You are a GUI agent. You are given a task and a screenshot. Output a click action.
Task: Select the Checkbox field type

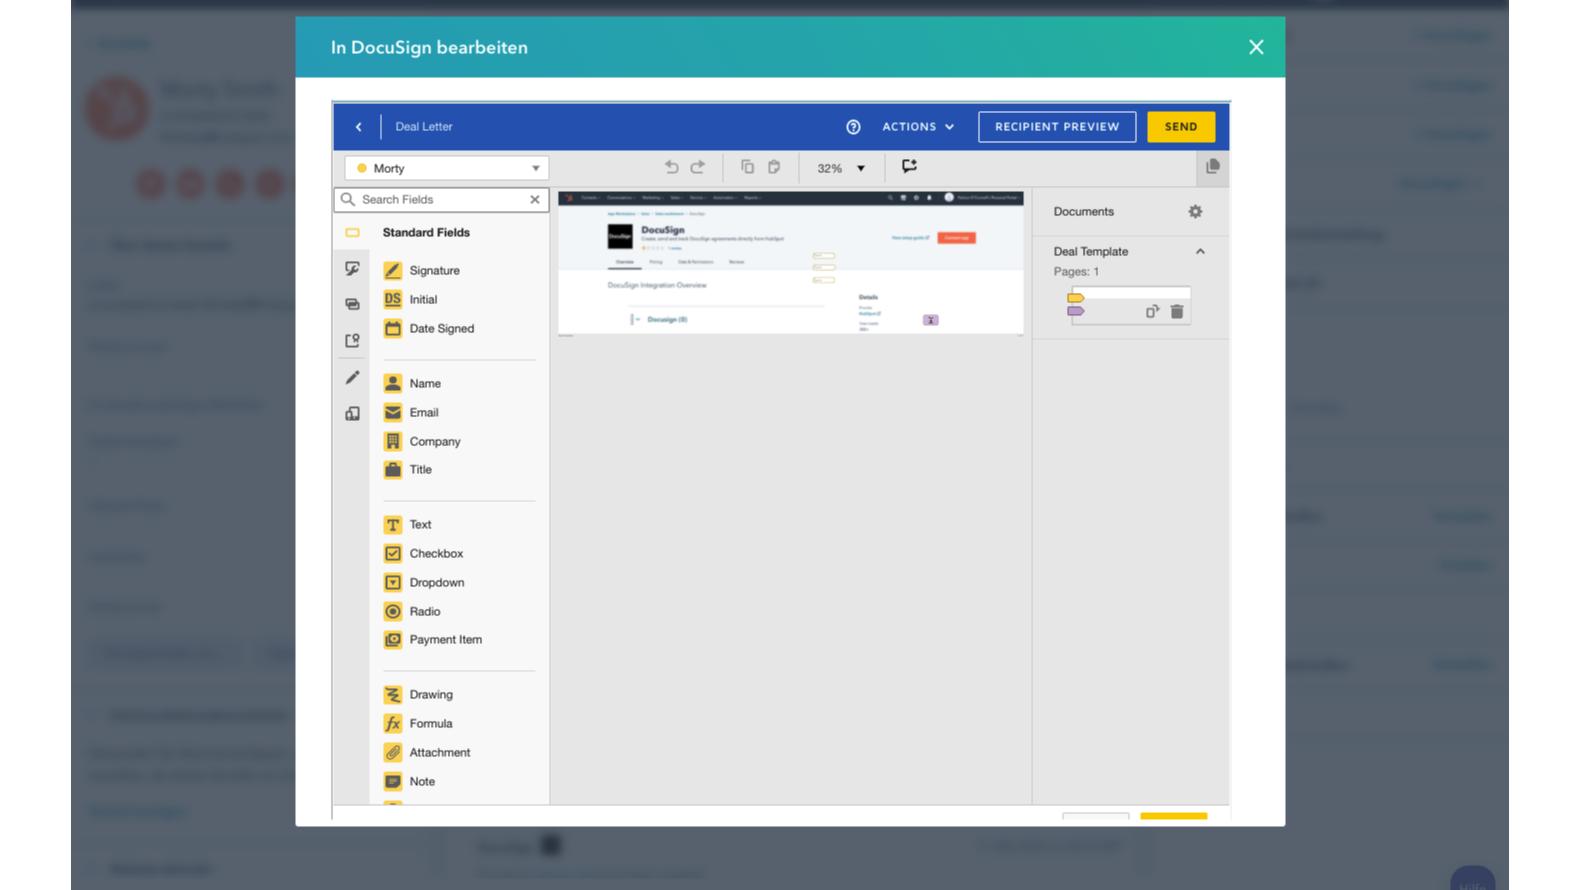[x=435, y=553]
